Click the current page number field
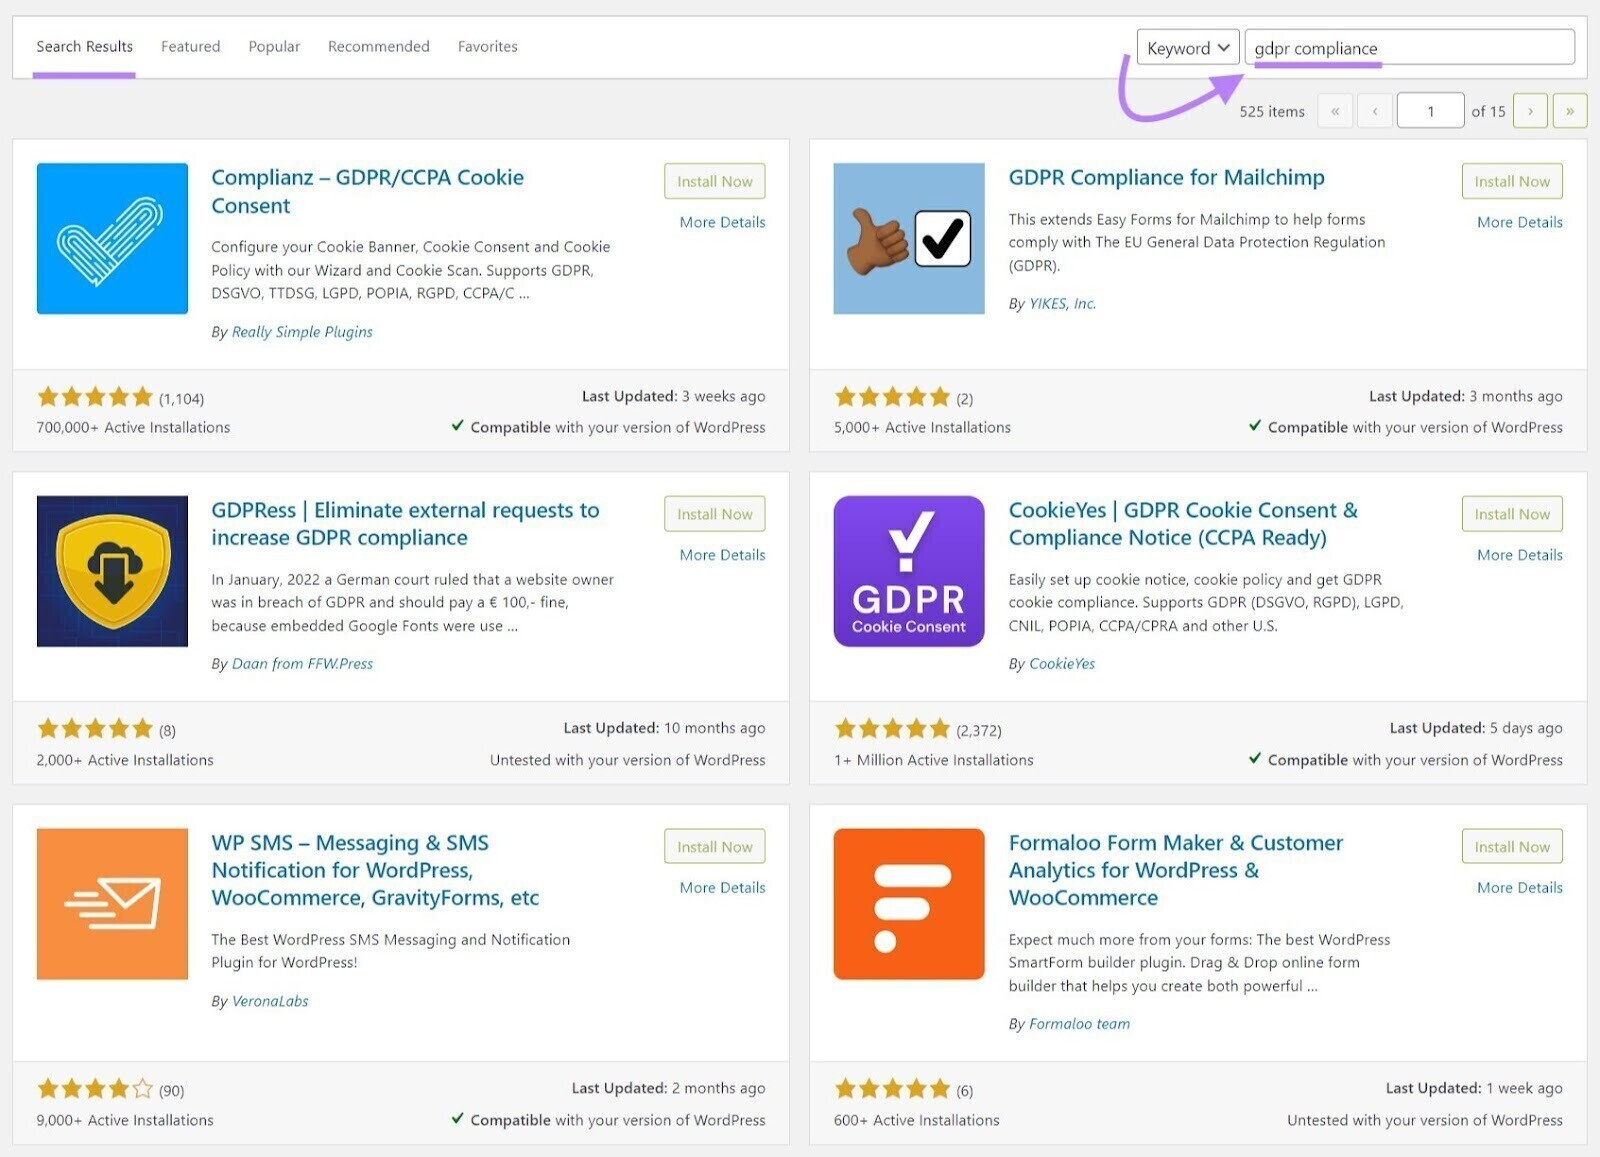The width and height of the screenshot is (1600, 1157). (x=1430, y=111)
